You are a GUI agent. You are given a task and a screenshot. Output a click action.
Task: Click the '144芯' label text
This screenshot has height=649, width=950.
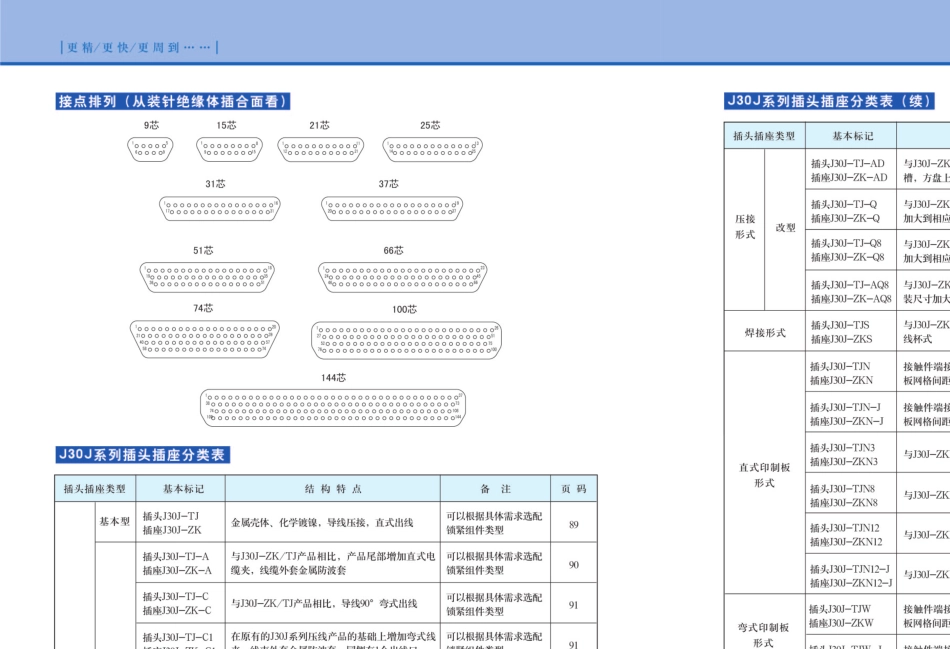point(333,378)
